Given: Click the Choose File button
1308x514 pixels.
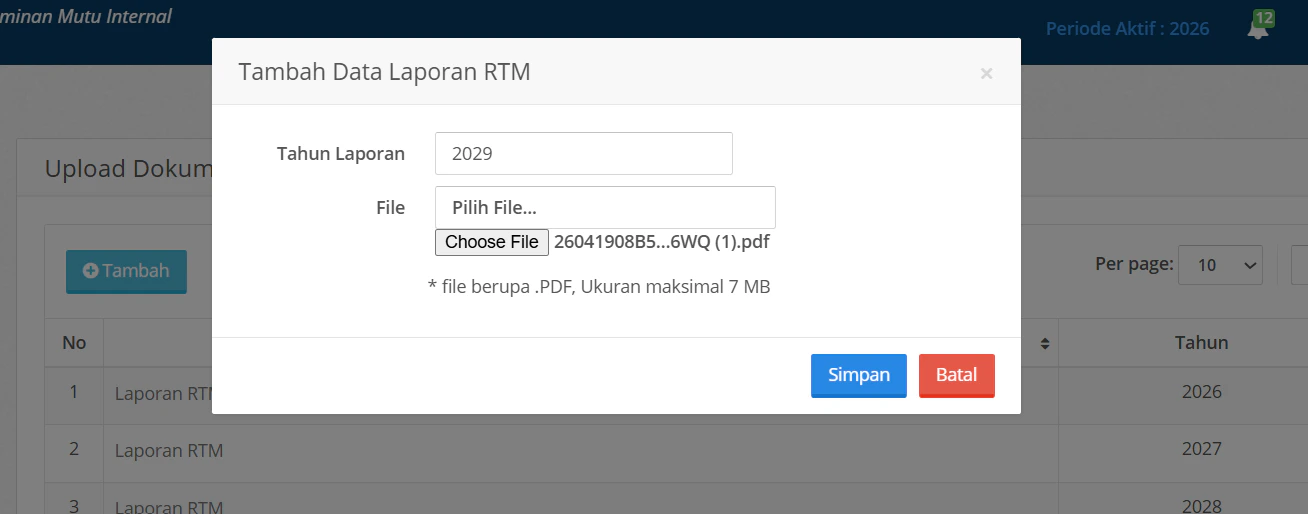Looking at the screenshot, I should (492, 242).
